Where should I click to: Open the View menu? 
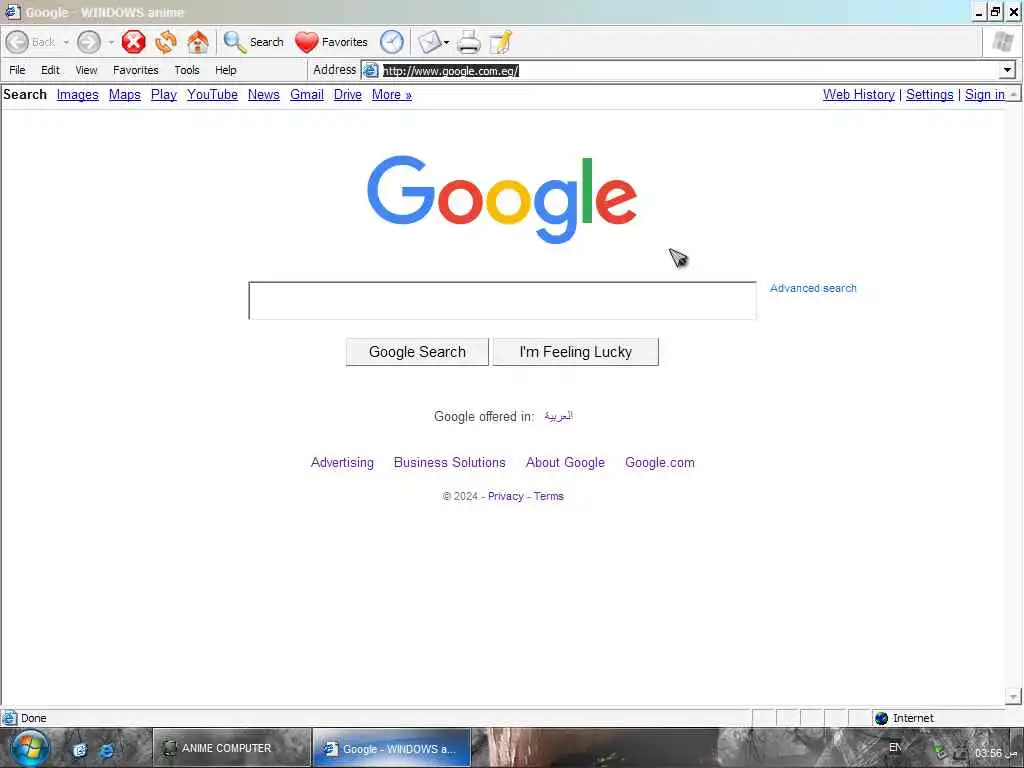pyautogui.click(x=86, y=70)
